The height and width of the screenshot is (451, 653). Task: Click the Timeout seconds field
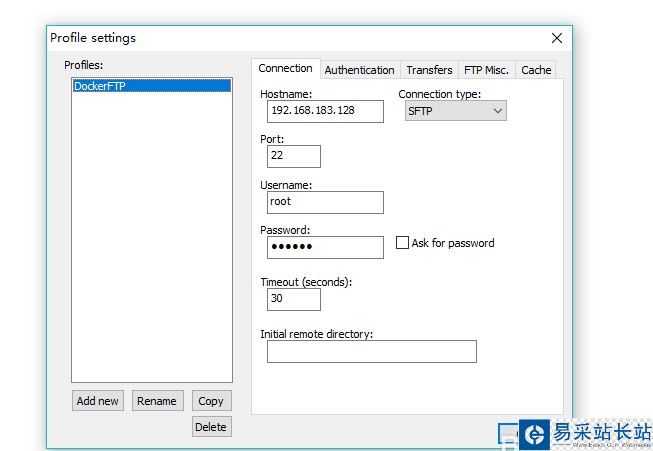294,299
